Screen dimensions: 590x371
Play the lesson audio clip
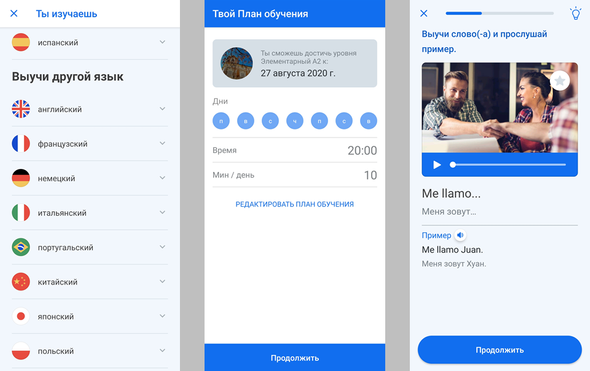pos(437,165)
